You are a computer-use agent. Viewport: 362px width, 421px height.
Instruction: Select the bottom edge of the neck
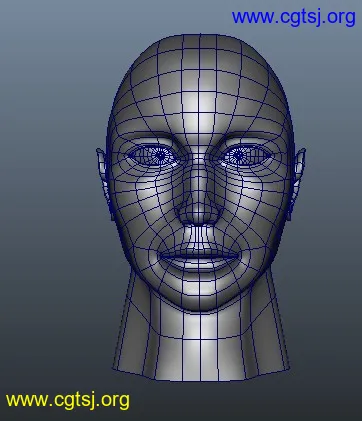coord(201,375)
